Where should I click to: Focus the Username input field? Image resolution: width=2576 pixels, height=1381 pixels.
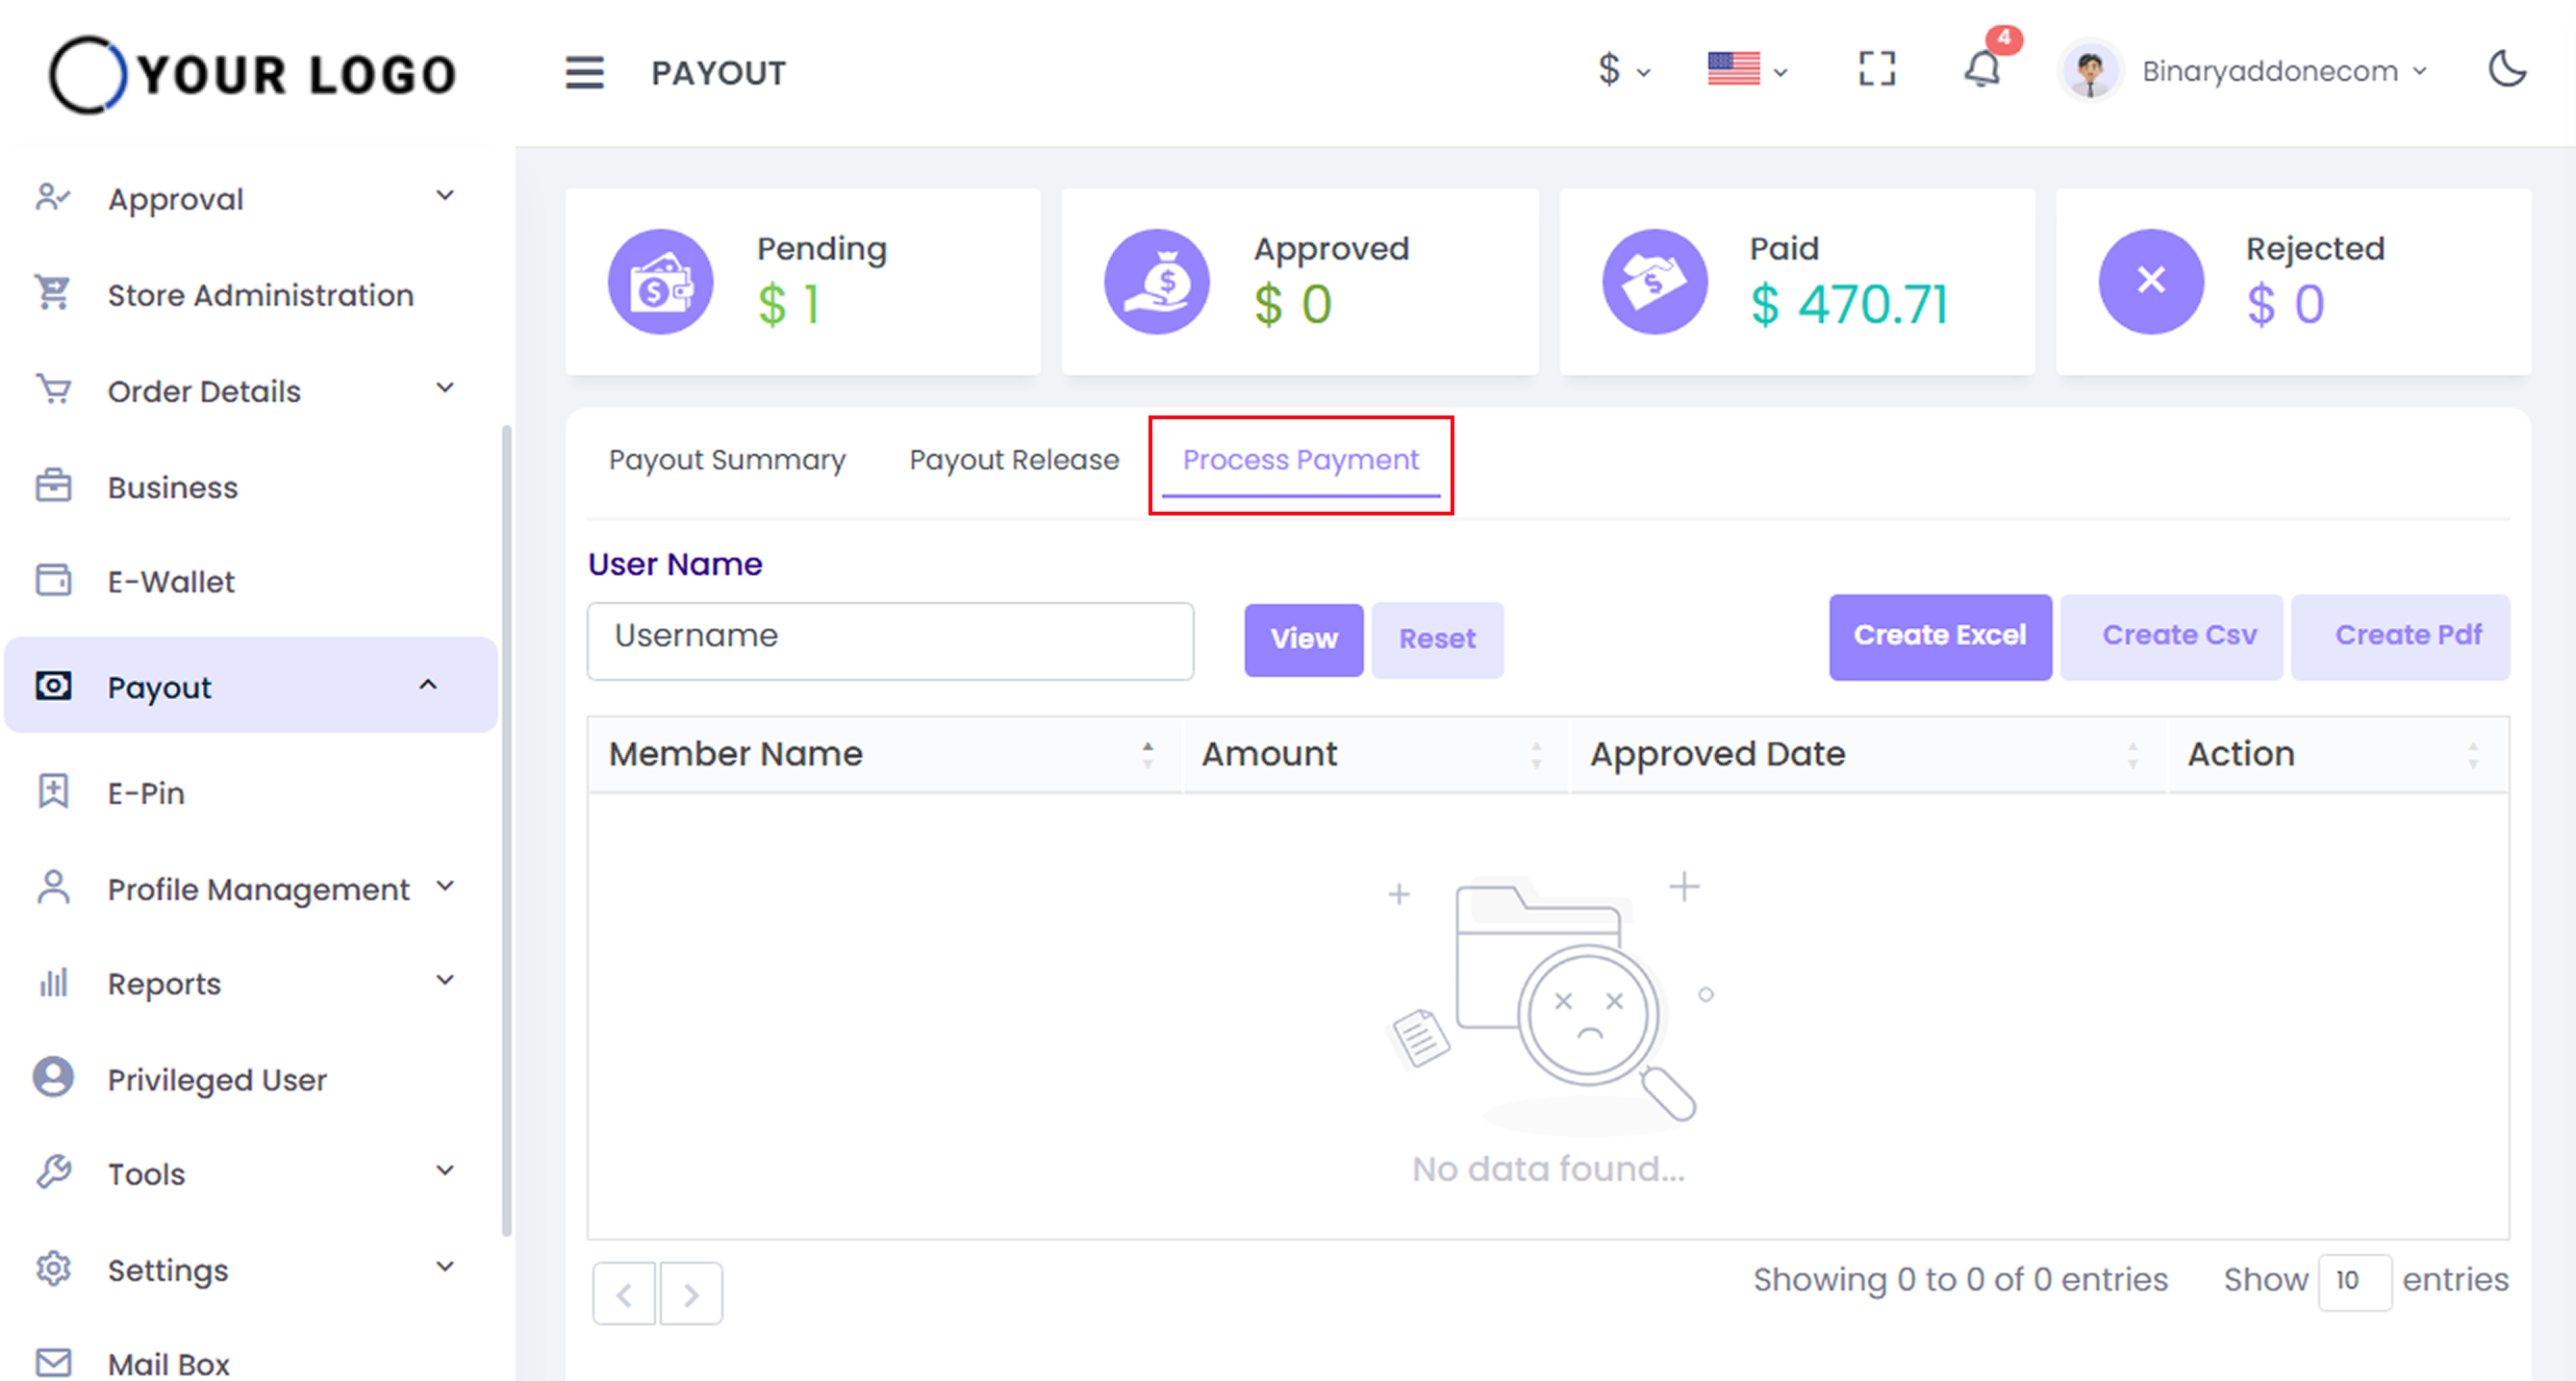(890, 640)
